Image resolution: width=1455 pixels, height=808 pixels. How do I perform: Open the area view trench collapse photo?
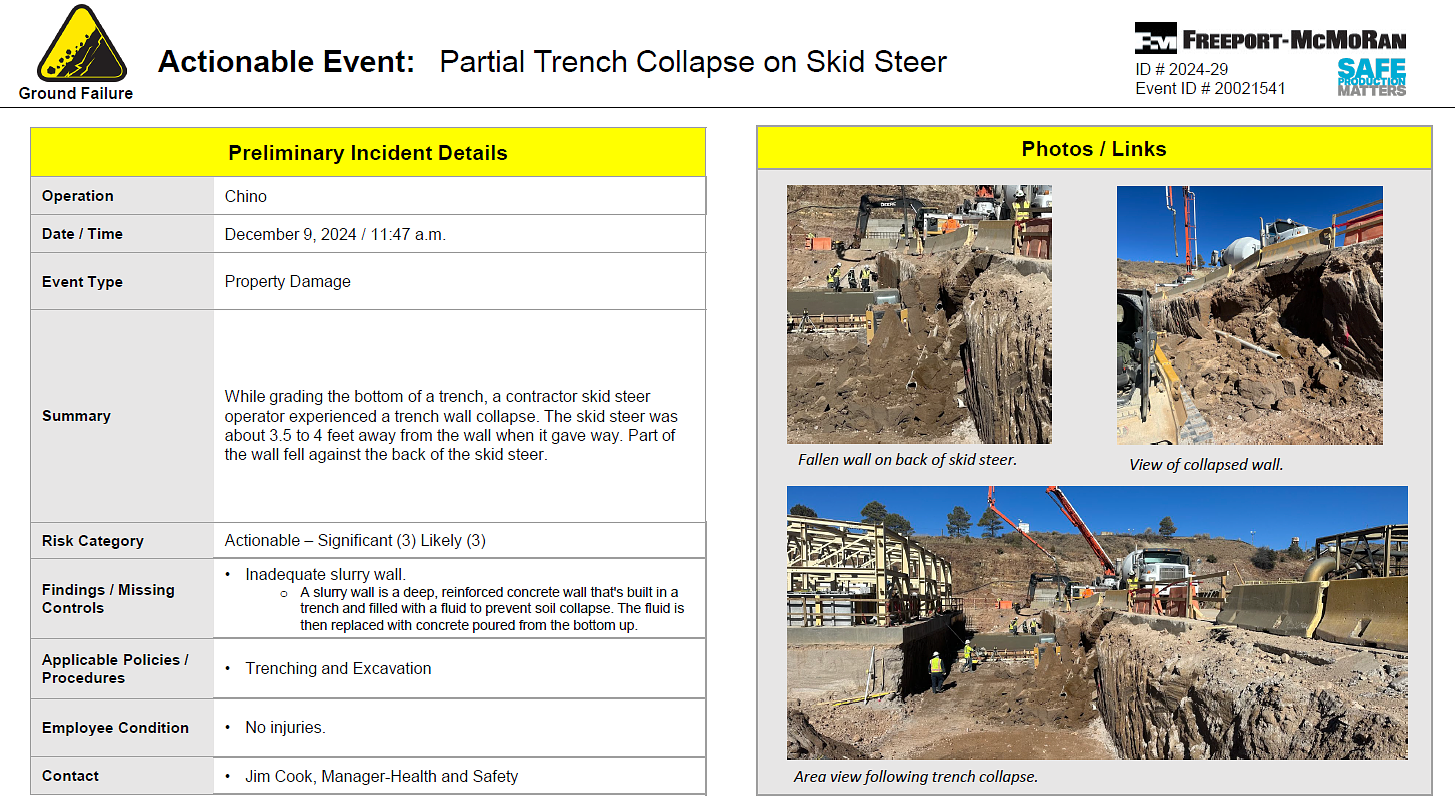pos(1097,622)
